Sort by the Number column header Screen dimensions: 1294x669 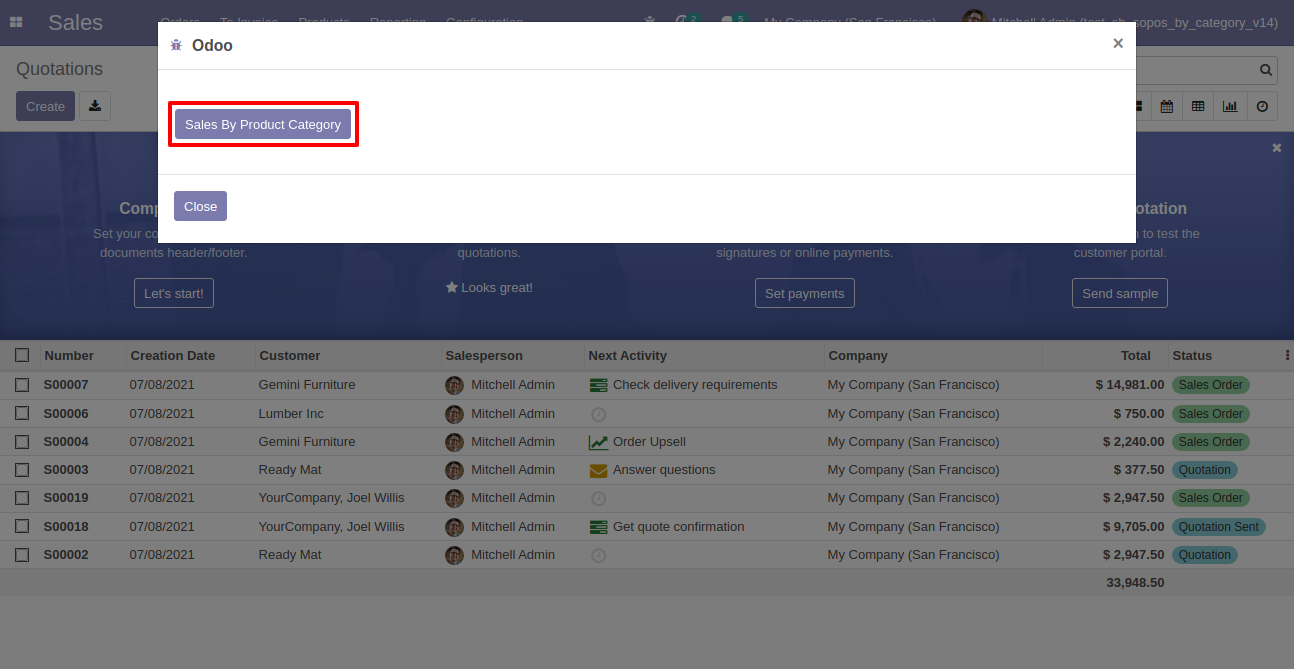[69, 355]
